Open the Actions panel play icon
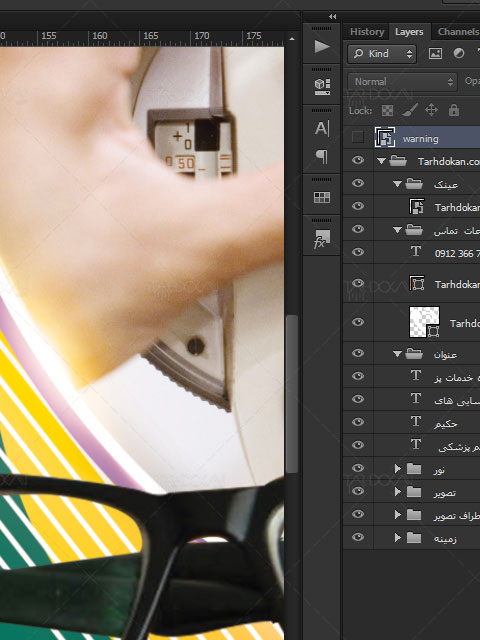The width and height of the screenshot is (480, 640). click(x=322, y=47)
